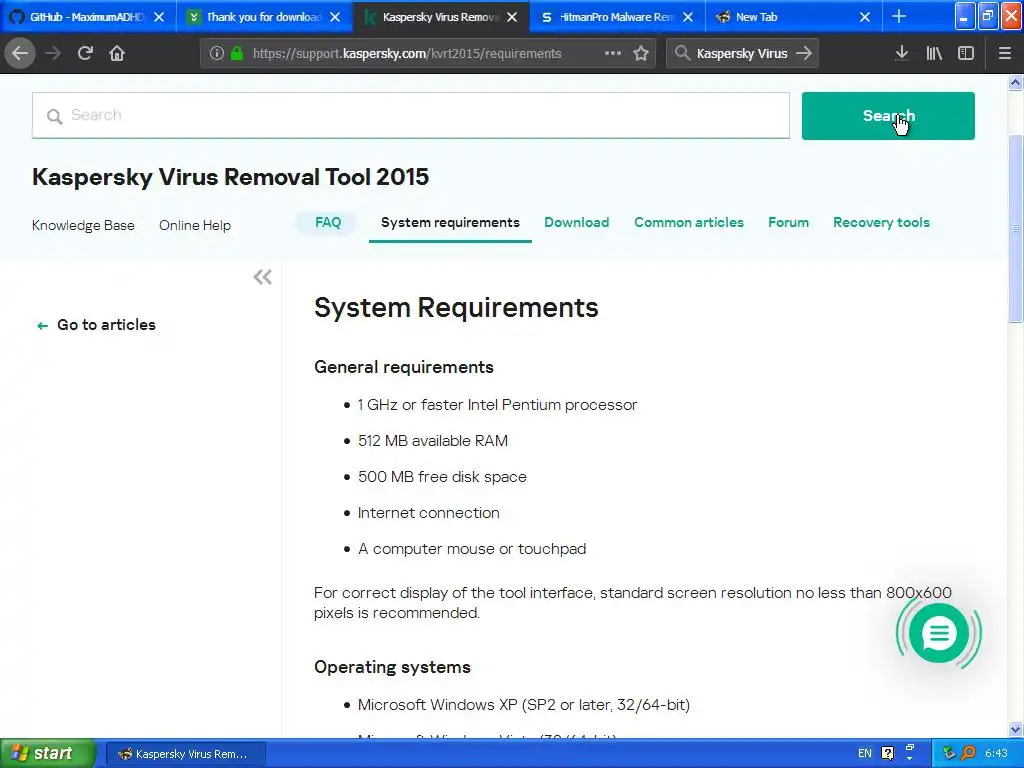Image resolution: width=1024 pixels, height=768 pixels.
Task: Click Go to articles link
Action: click(x=97, y=325)
